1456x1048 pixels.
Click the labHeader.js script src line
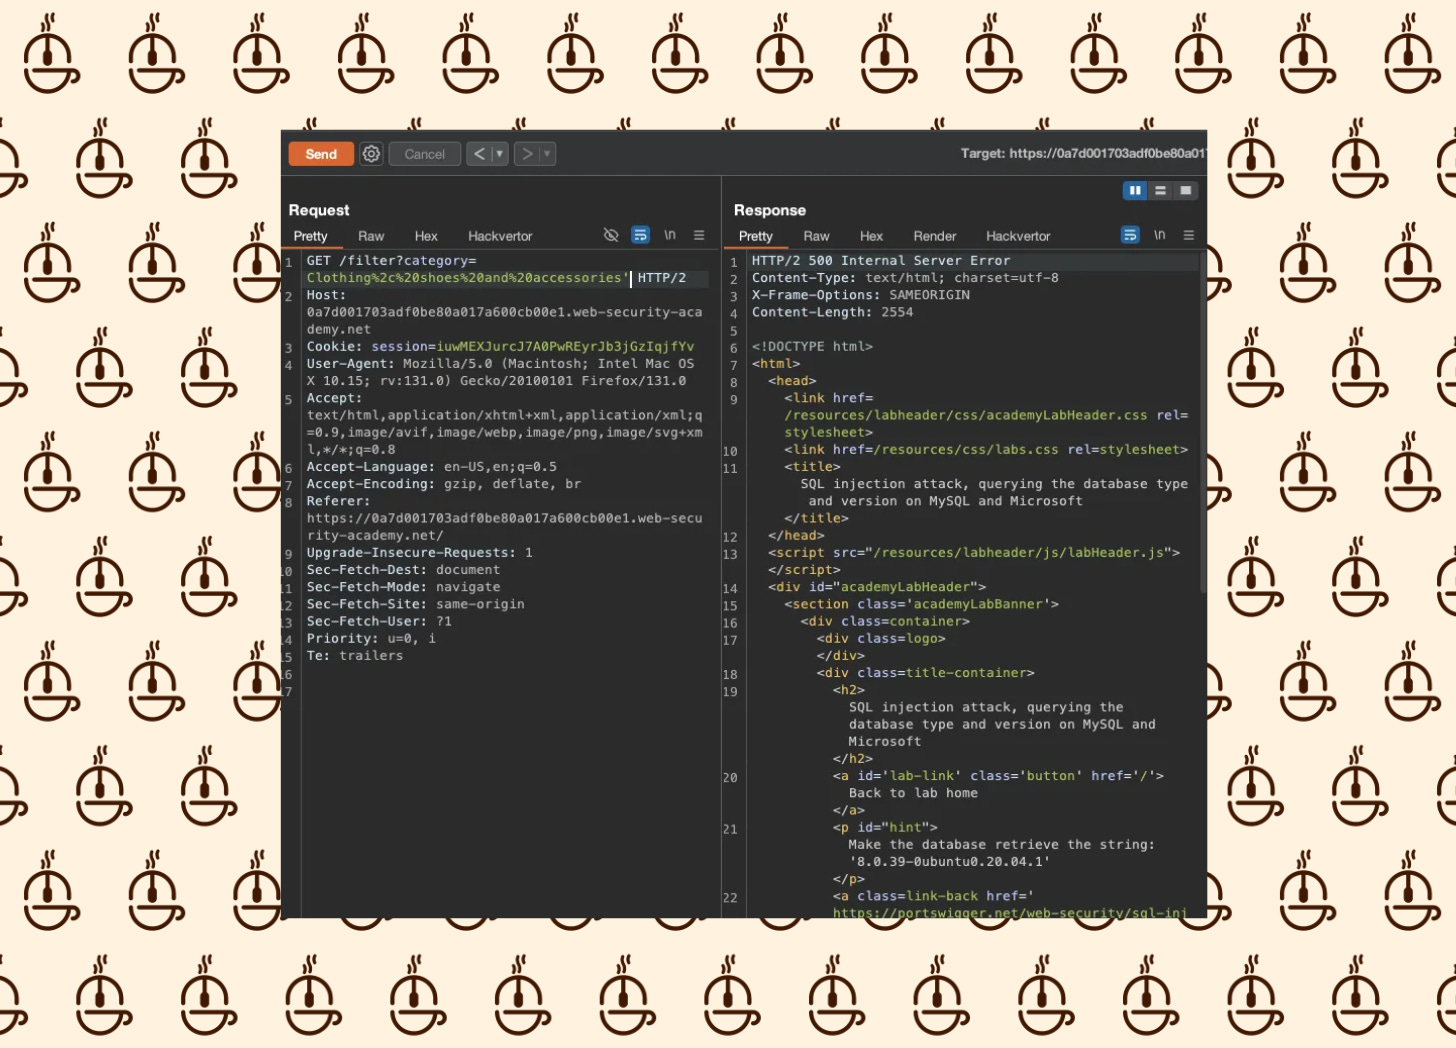coord(974,553)
